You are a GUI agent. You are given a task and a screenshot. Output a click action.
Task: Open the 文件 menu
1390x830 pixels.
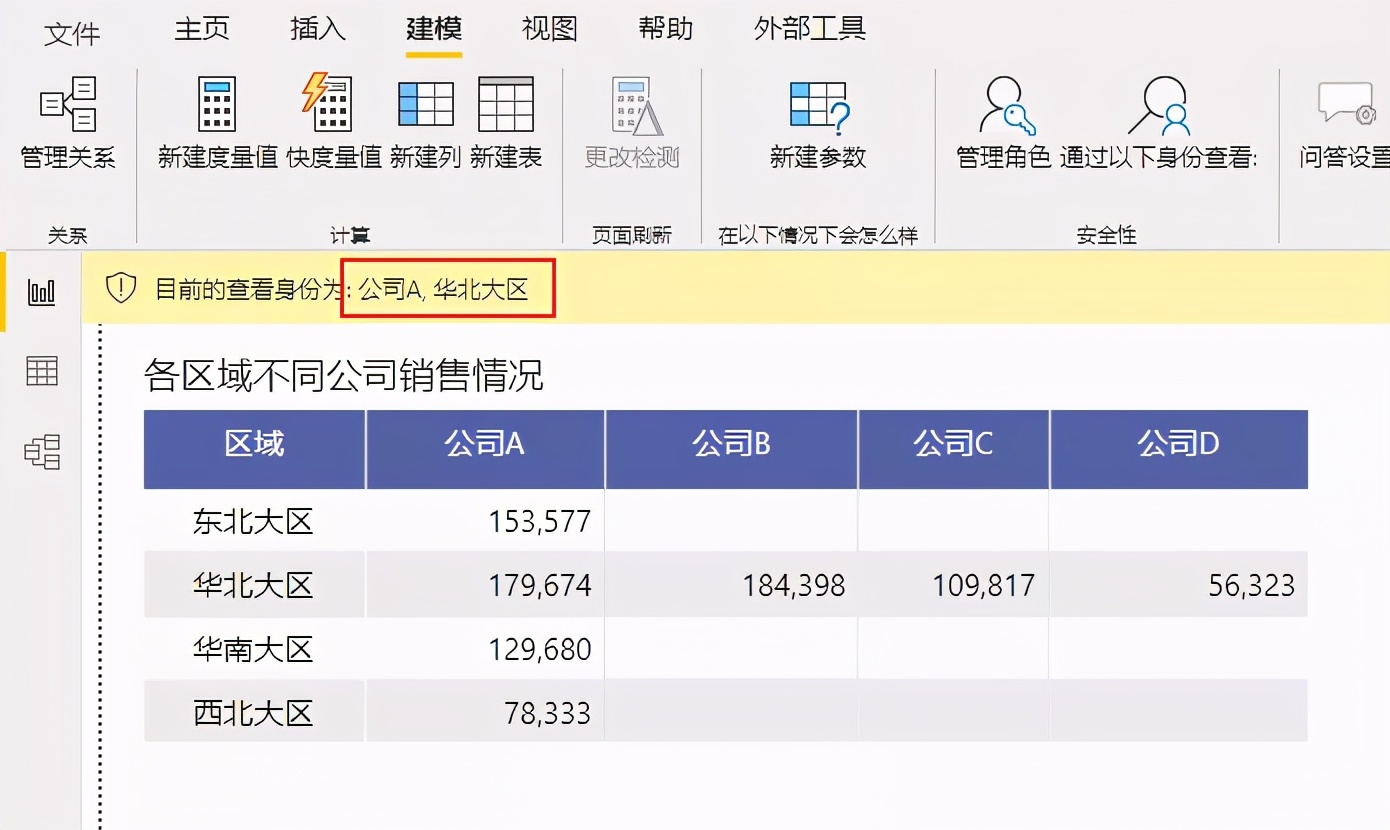point(72,33)
